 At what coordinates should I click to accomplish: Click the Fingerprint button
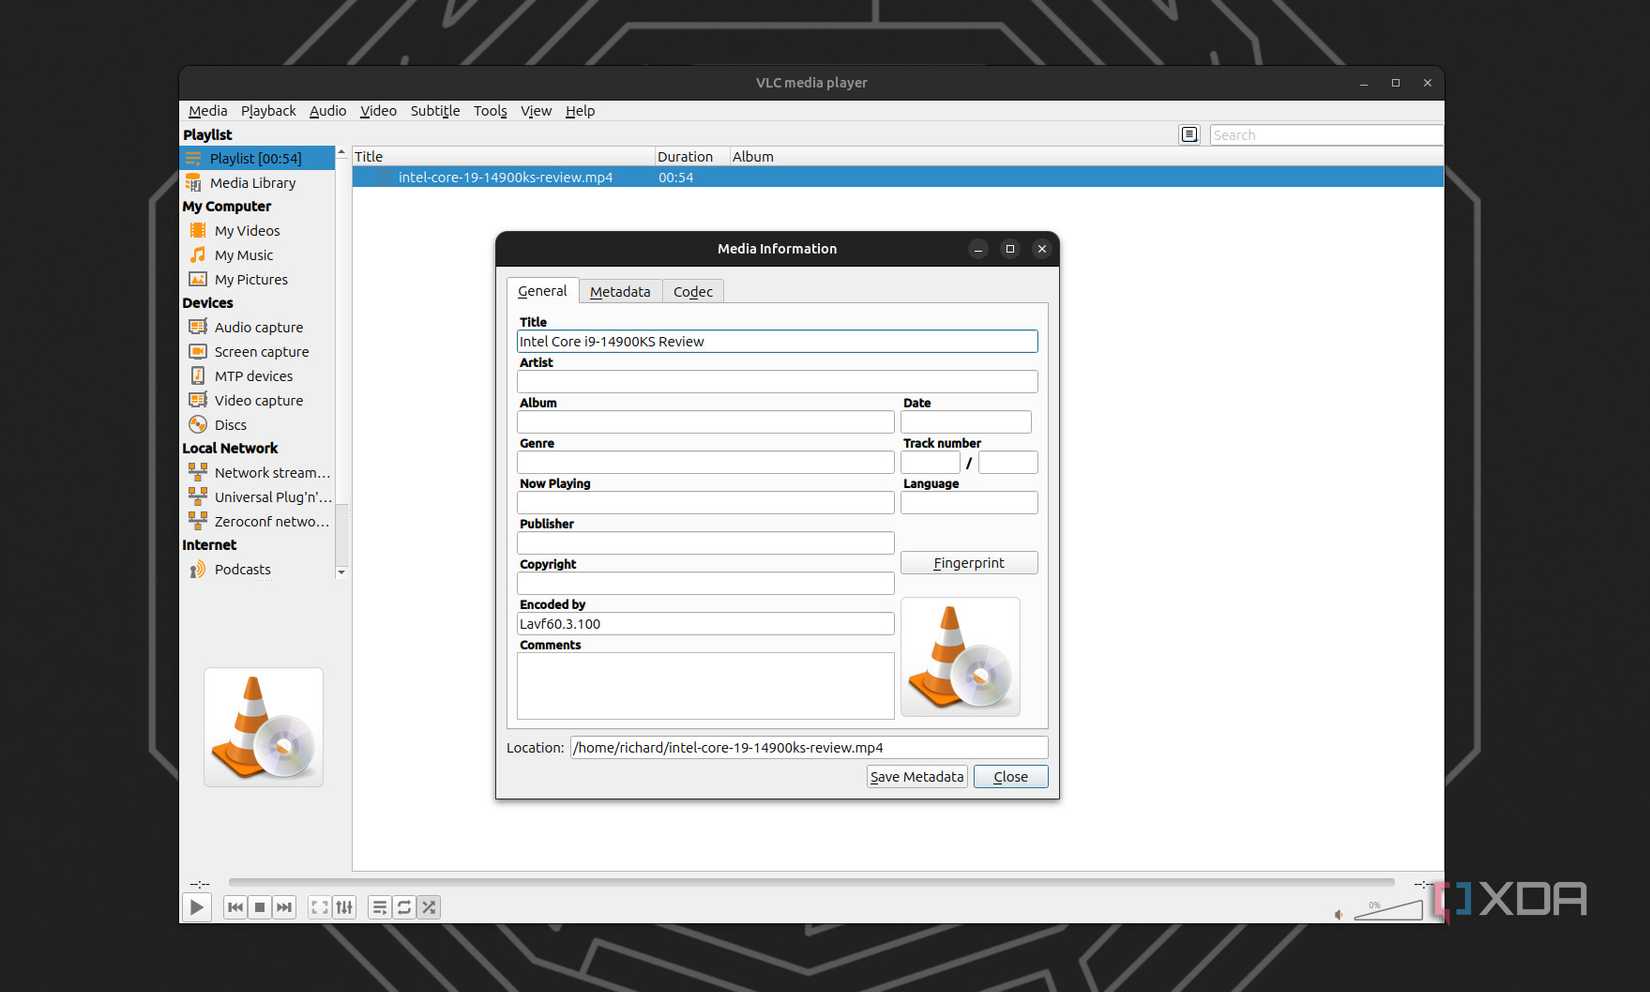point(968,562)
